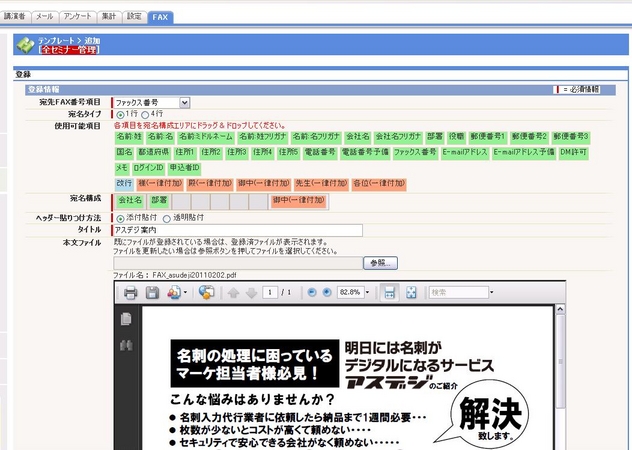Click the 全セミナー管理 label in the header
This screenshot has width=632, height=450.
[69, 50]
